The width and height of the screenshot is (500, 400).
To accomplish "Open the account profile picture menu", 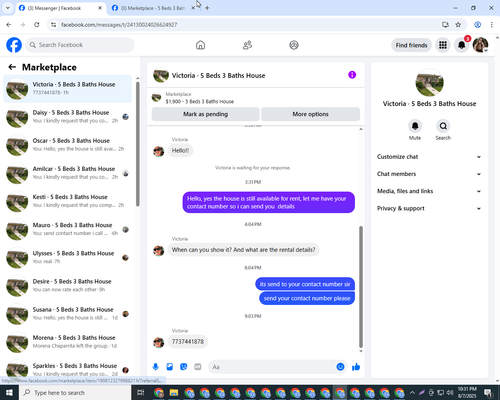I will 480,45.
